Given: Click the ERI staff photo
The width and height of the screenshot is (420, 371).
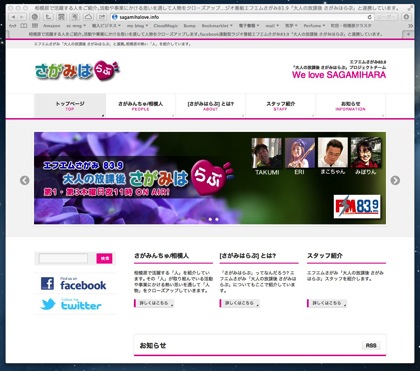Looking at the screenshot, I should pyautogui.click(x=300, y=153).
